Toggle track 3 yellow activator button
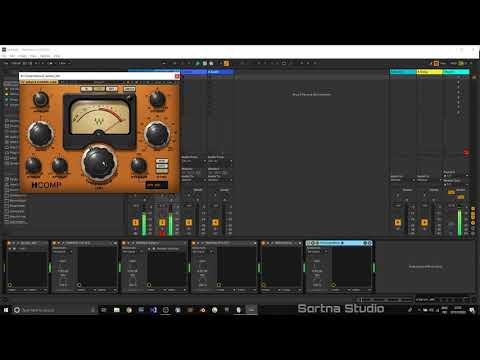Viewport: 480px width, 360px height. 189,222
